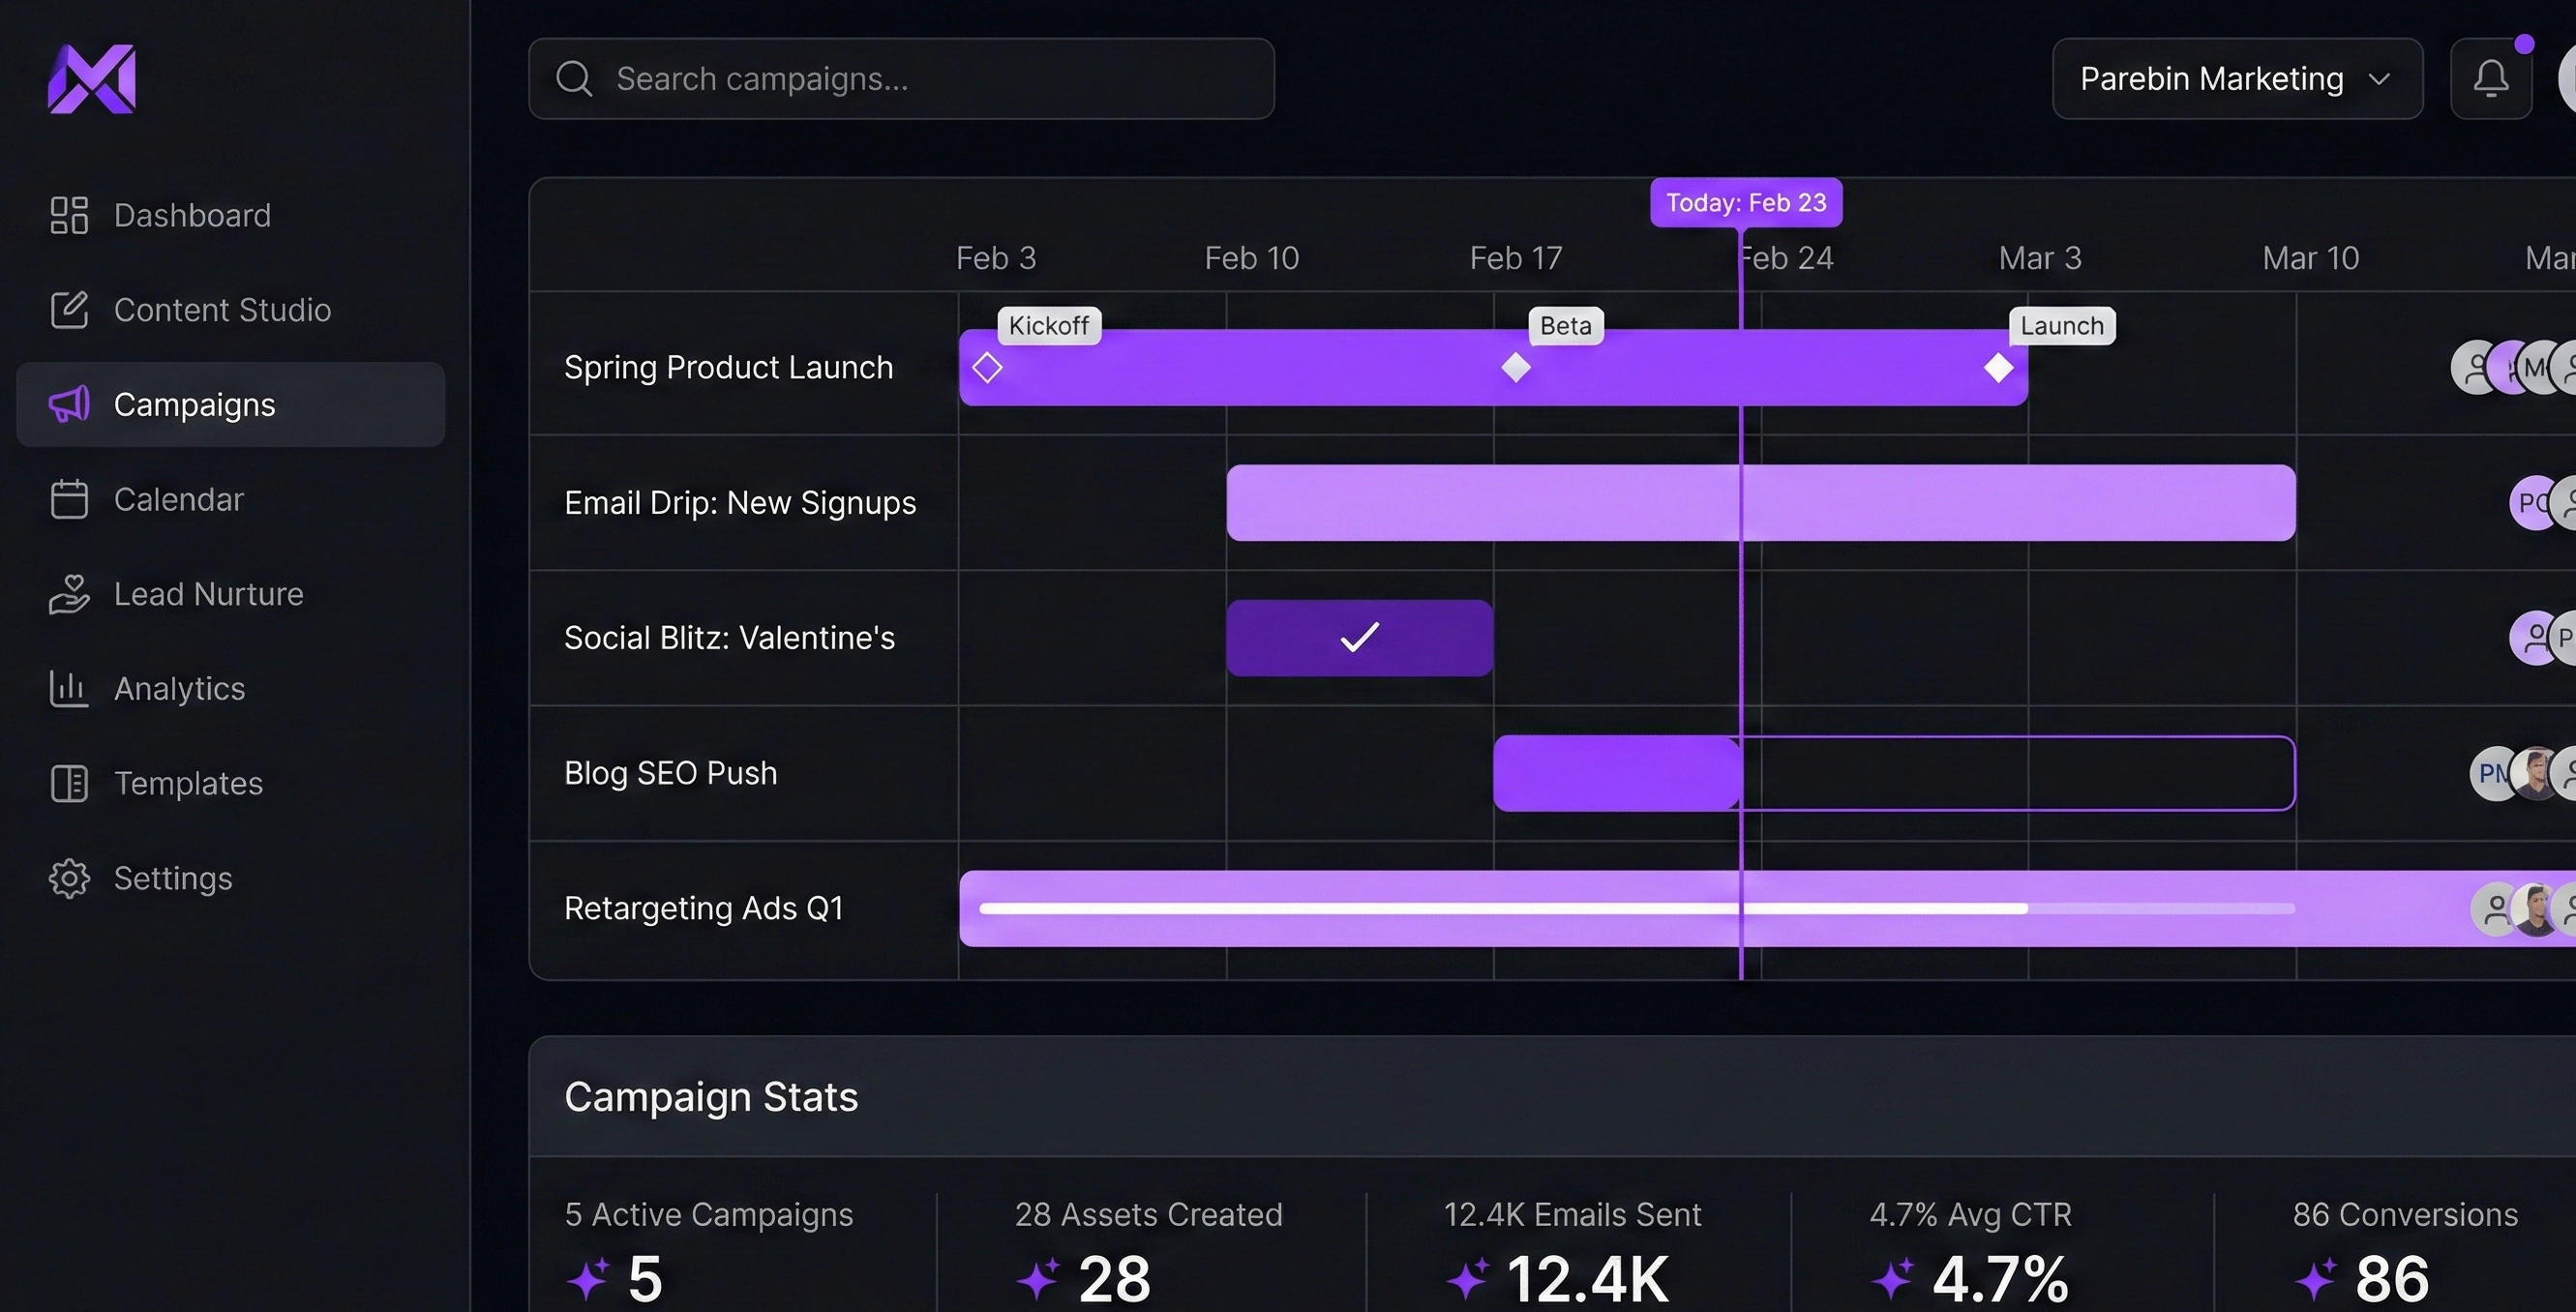Viewport: 2576px width, 1312px height.
Task: Open the Parebin Marketing workspace dropdown
Action: pyautogui.click(x=2236, y=78)
